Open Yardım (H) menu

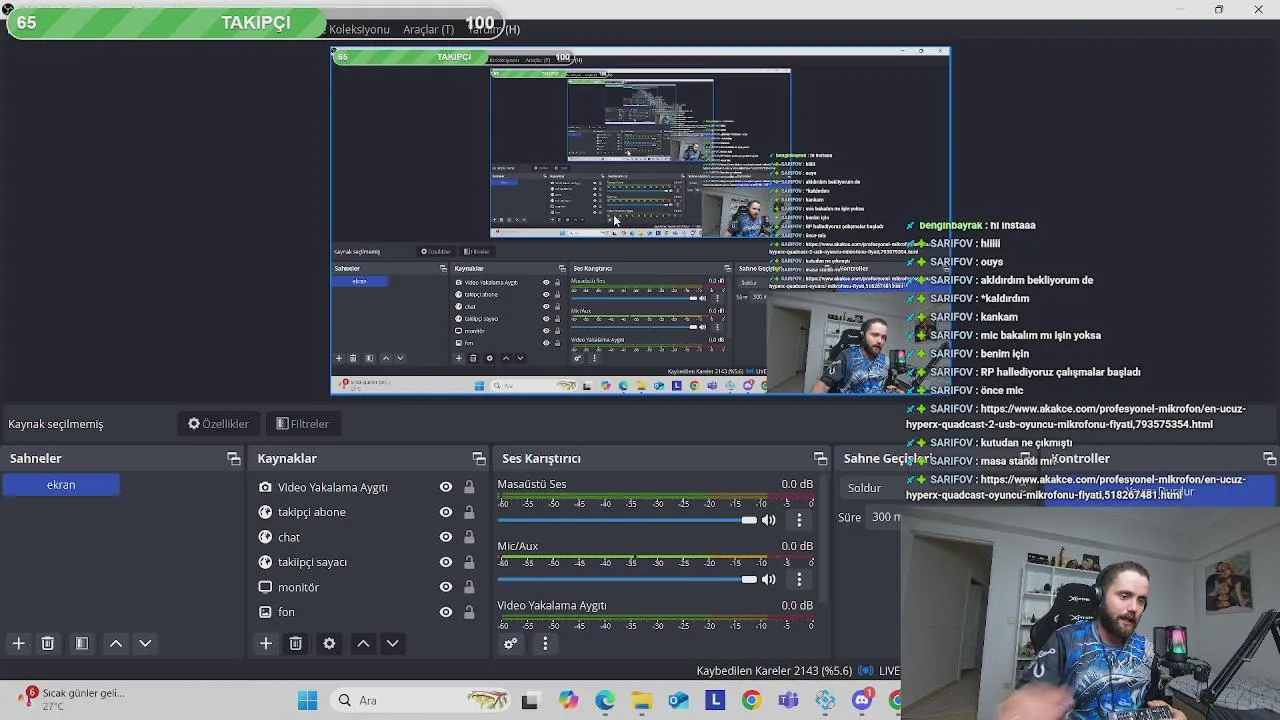pyautogui.click(x=494, y=29)
